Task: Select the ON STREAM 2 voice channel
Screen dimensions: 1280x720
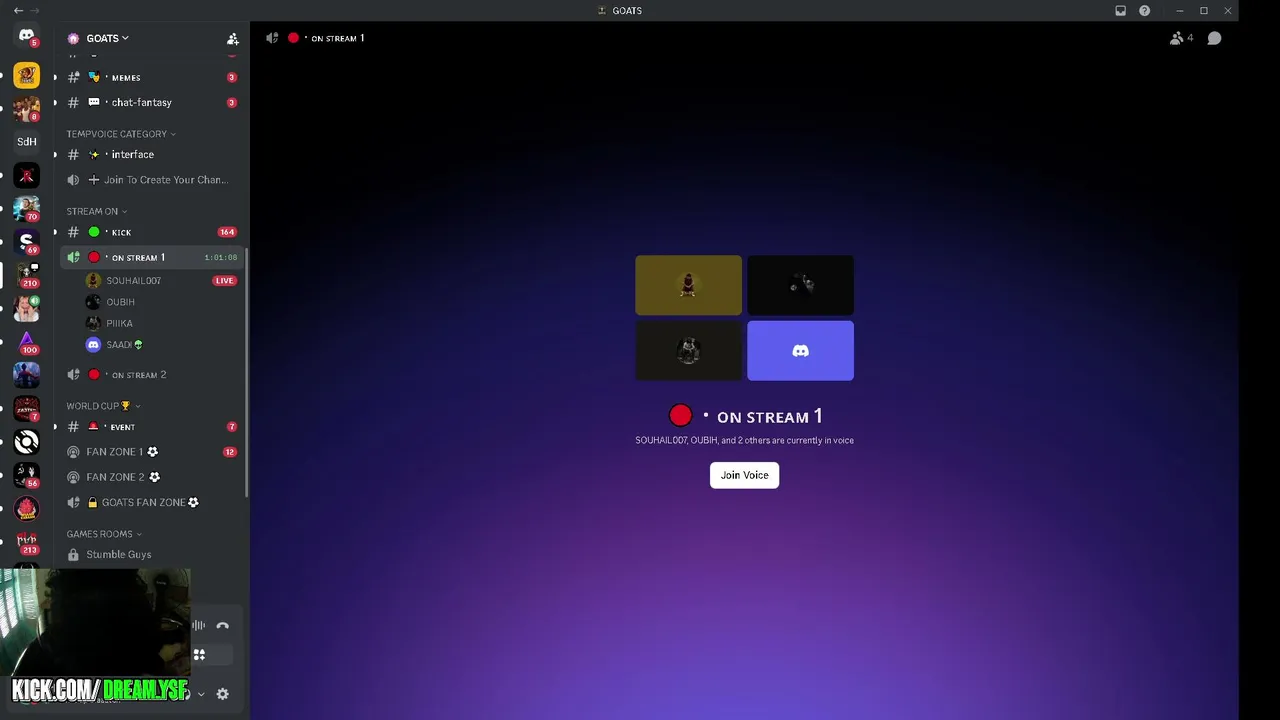Action: coord(150,375)
